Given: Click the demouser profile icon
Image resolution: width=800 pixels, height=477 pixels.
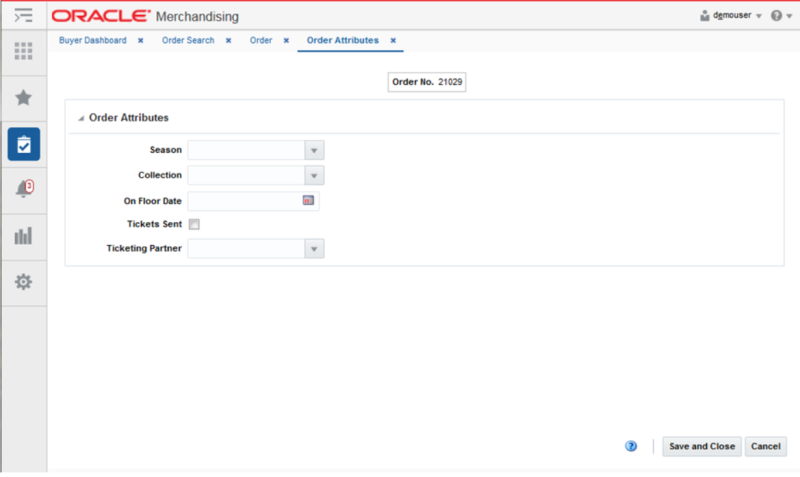Looking at the screenshot, I should pos(705,16).
